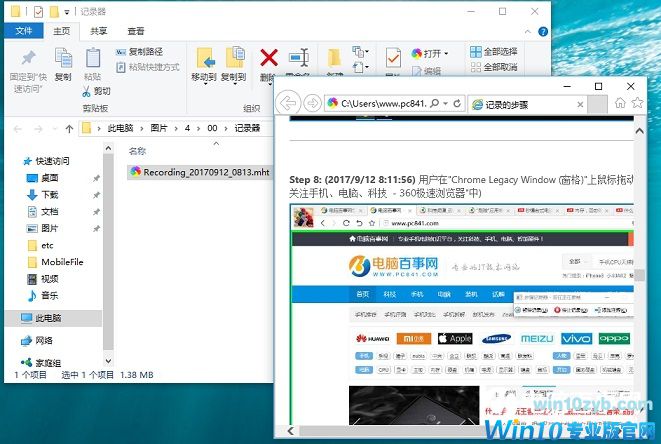This screenshot has height=444, width=661.
Task: Click Copy to (复制到) ribbon icon
Action: [x=234, y=58]
